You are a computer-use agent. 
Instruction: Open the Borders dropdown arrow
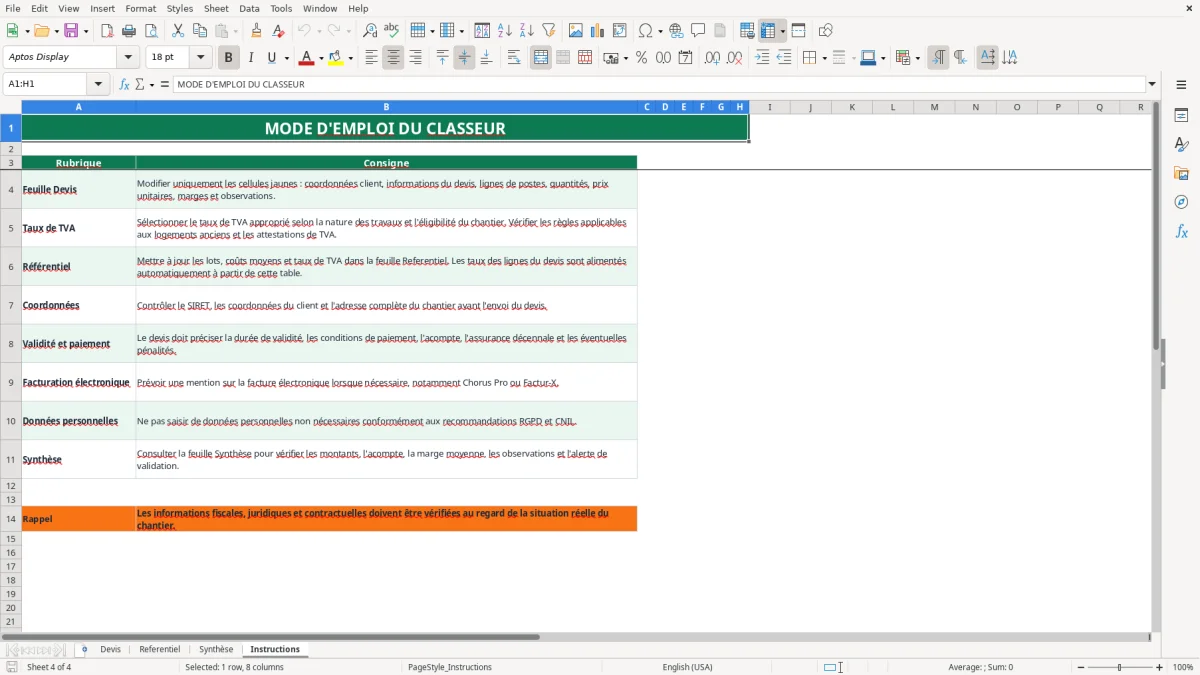coord(824,58)
